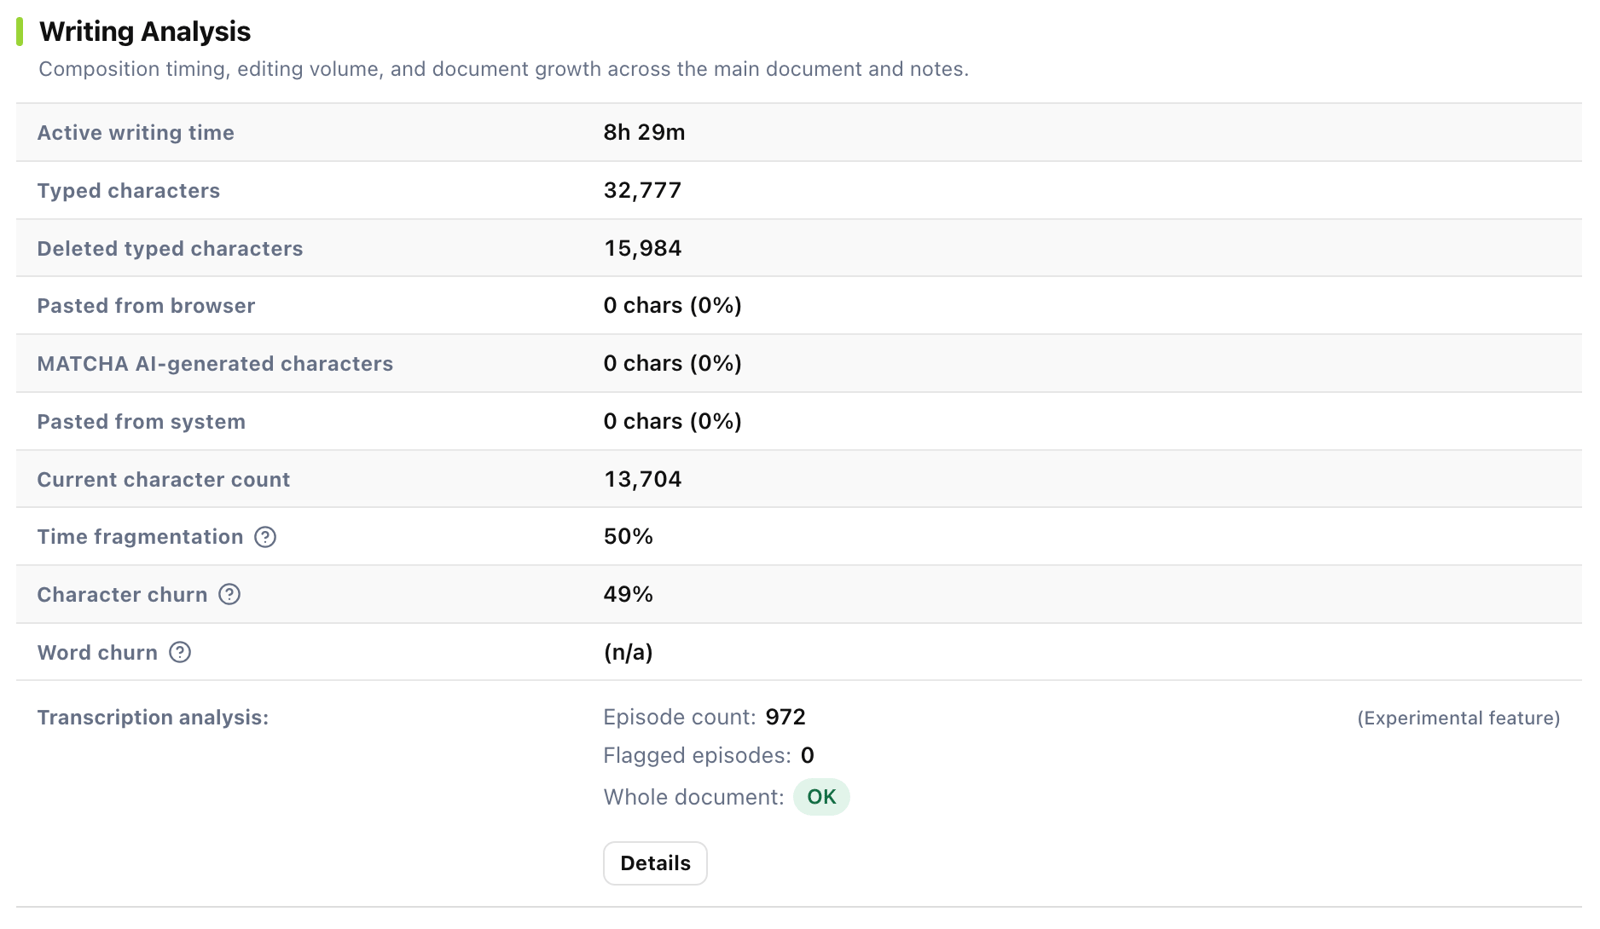Select the value 8h 29m
Viewport: 1600px width, 929px height.
coord(644,133)
